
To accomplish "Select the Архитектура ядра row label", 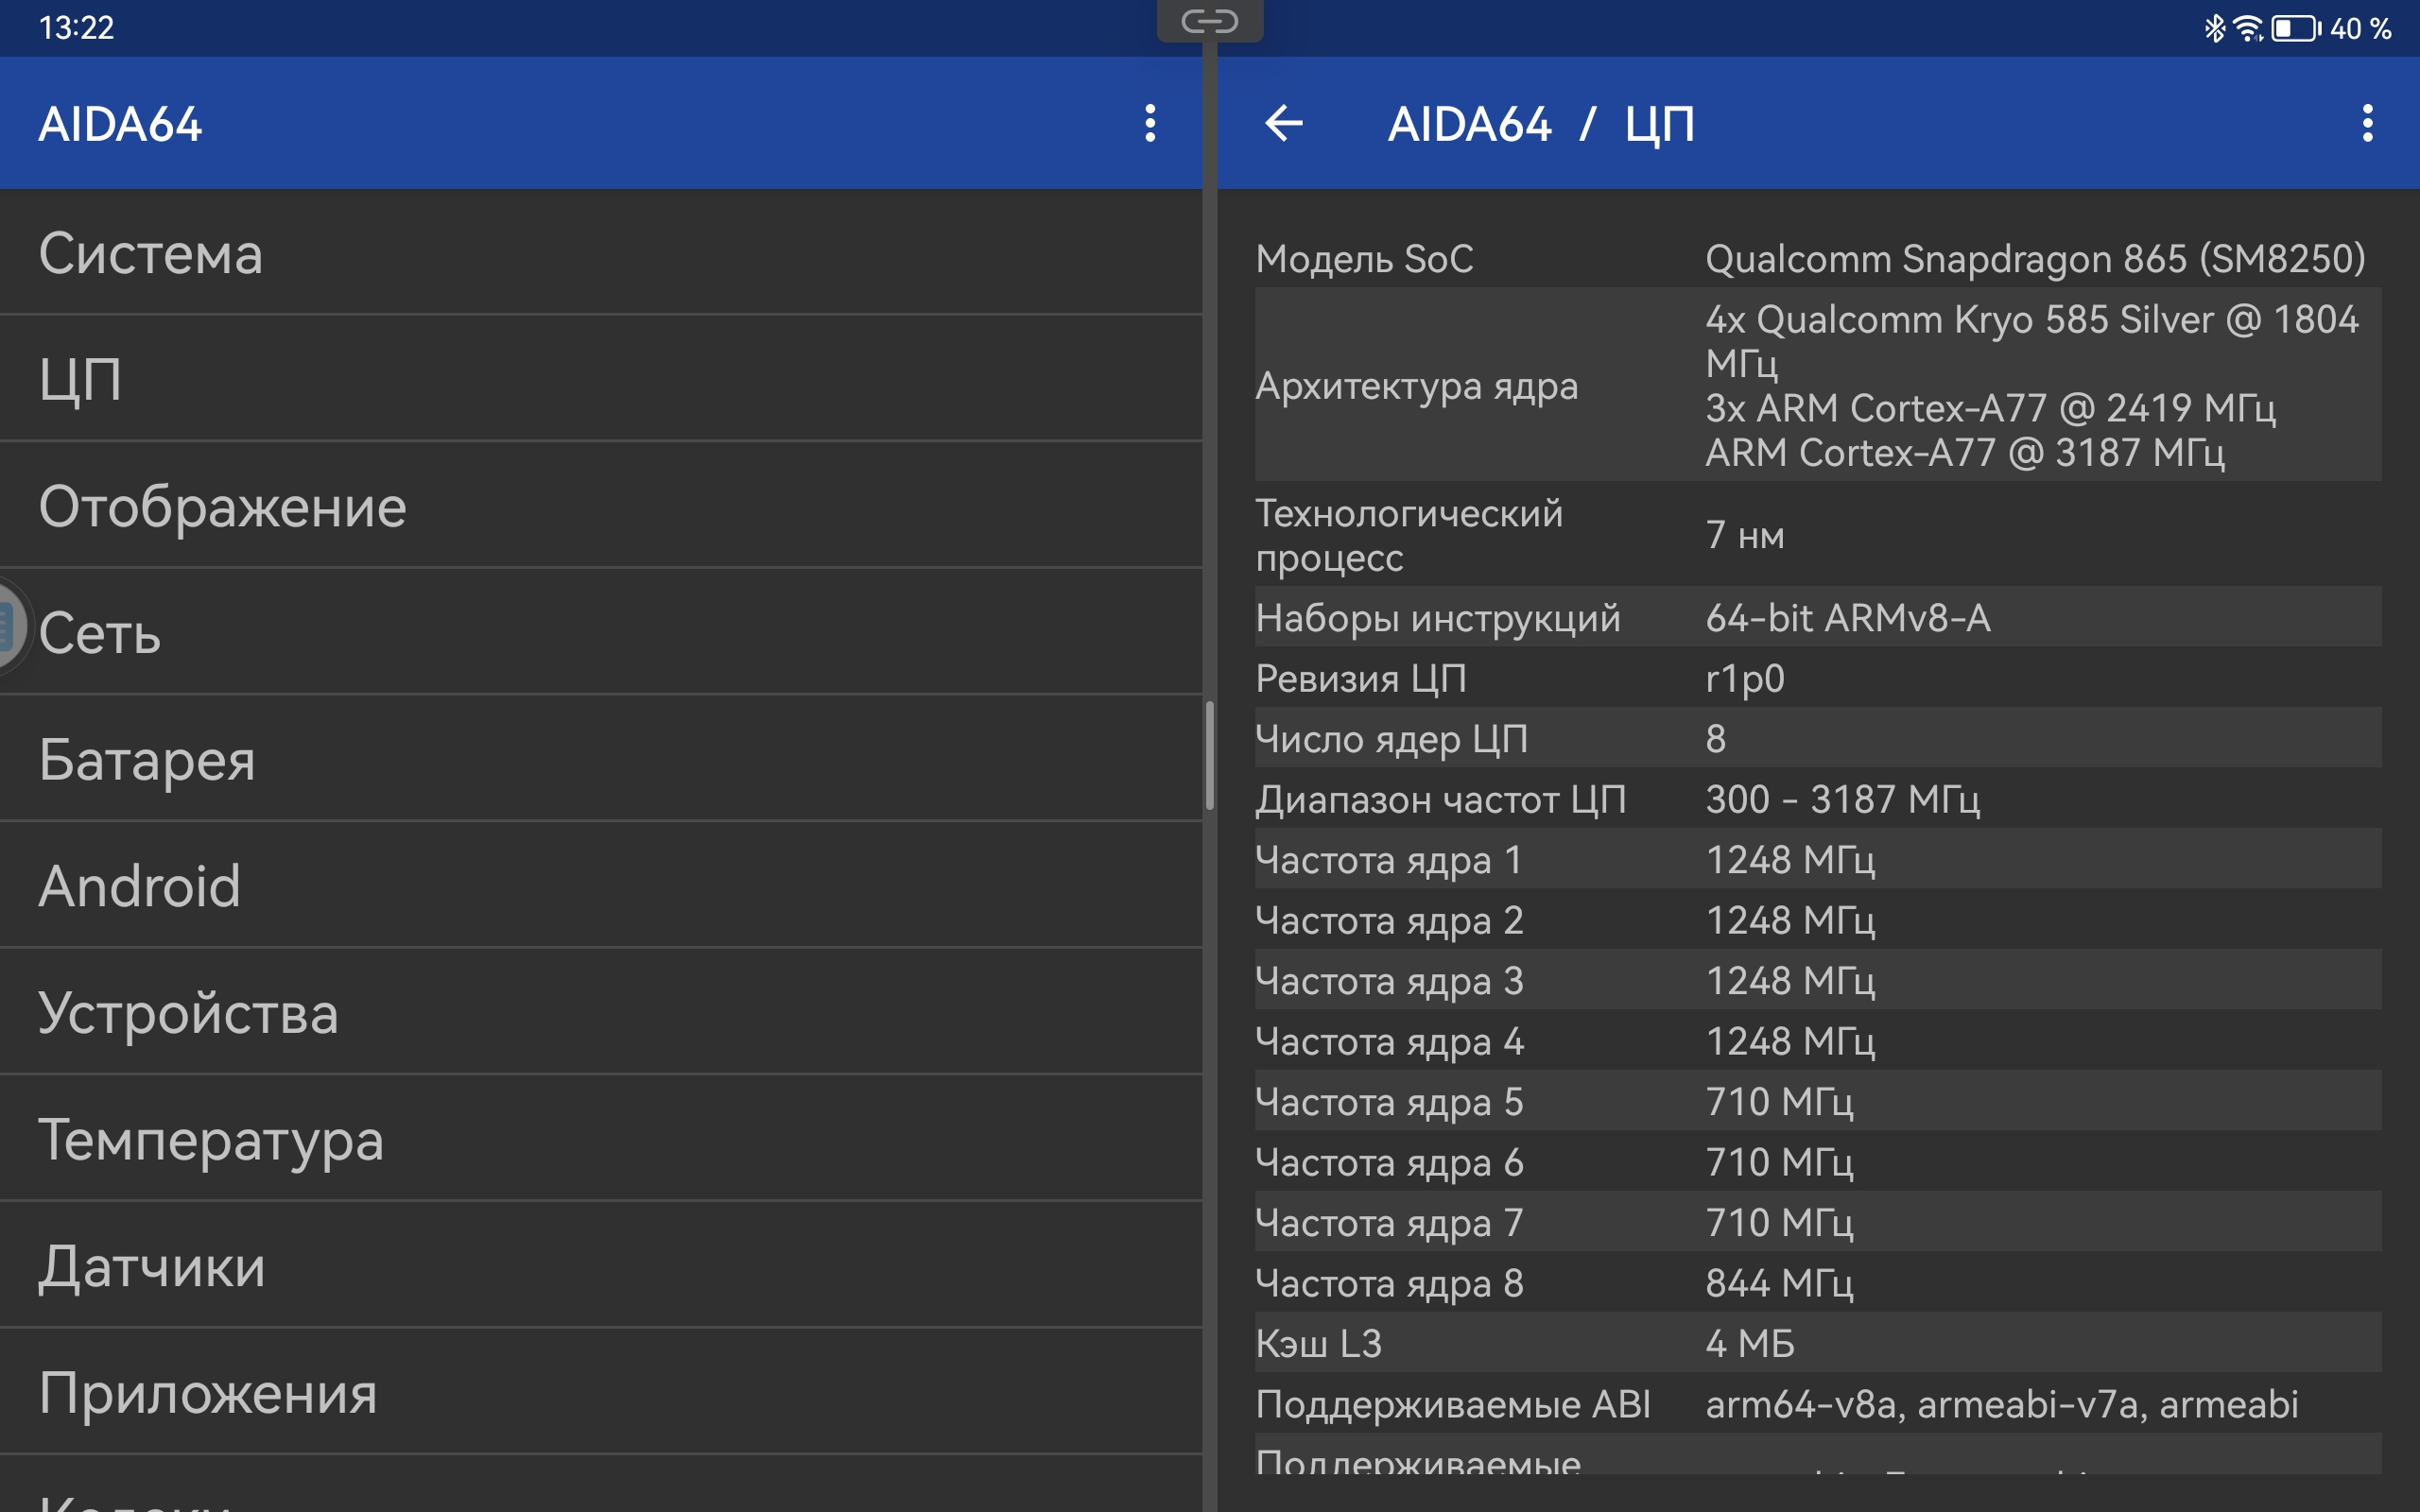I will coord(1417,386).
